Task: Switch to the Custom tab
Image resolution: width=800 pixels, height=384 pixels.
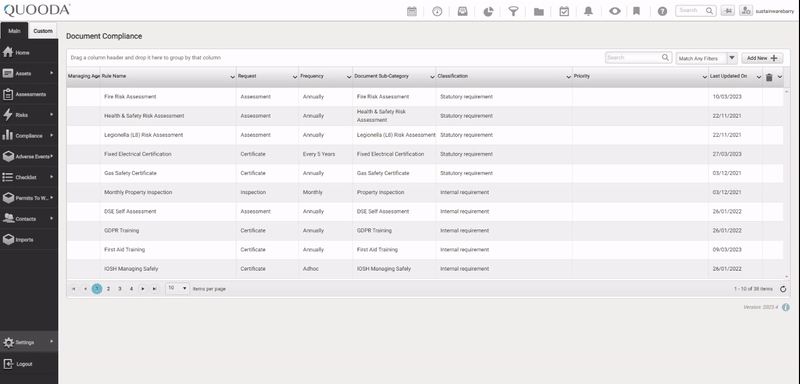Action: tap(43, 31)
